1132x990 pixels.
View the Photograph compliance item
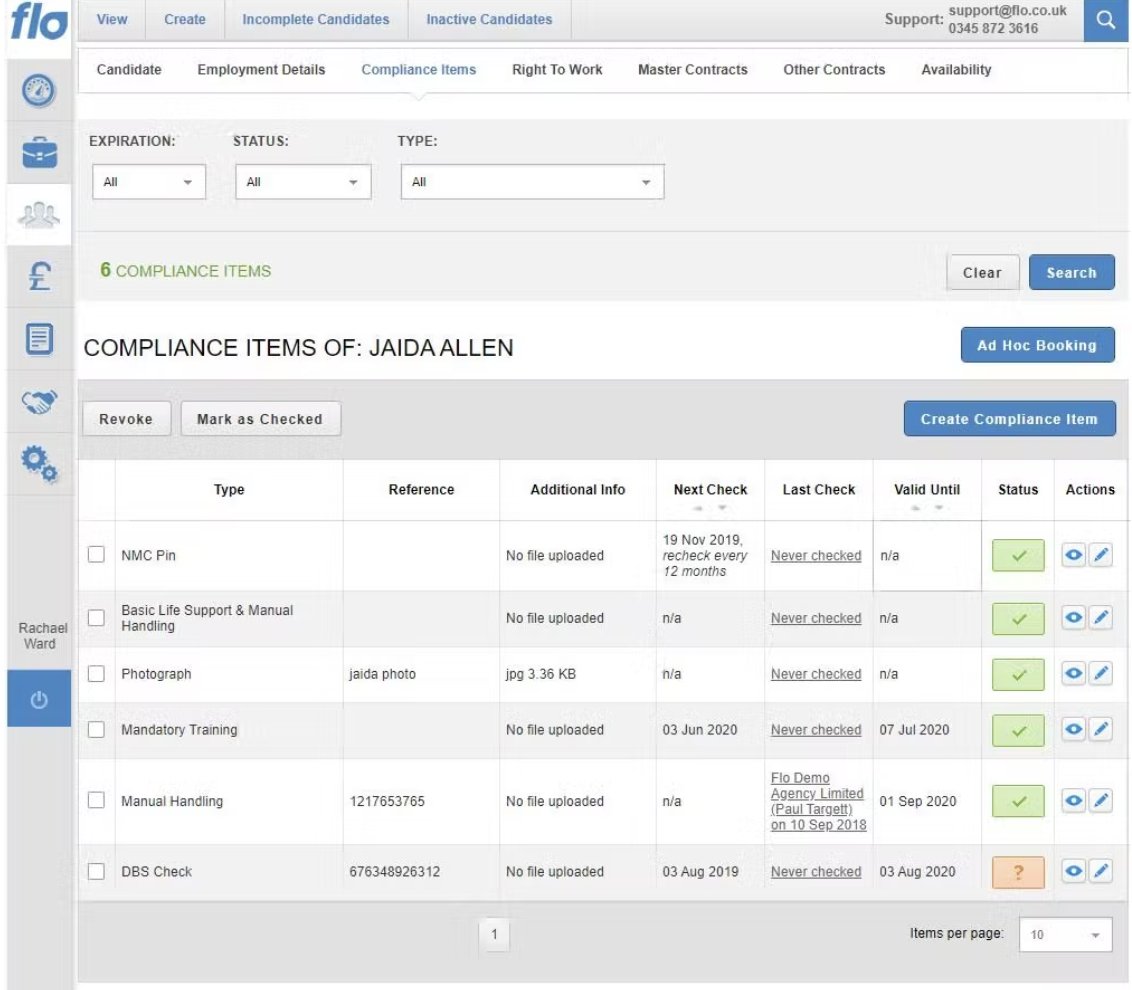(1074, 673)
